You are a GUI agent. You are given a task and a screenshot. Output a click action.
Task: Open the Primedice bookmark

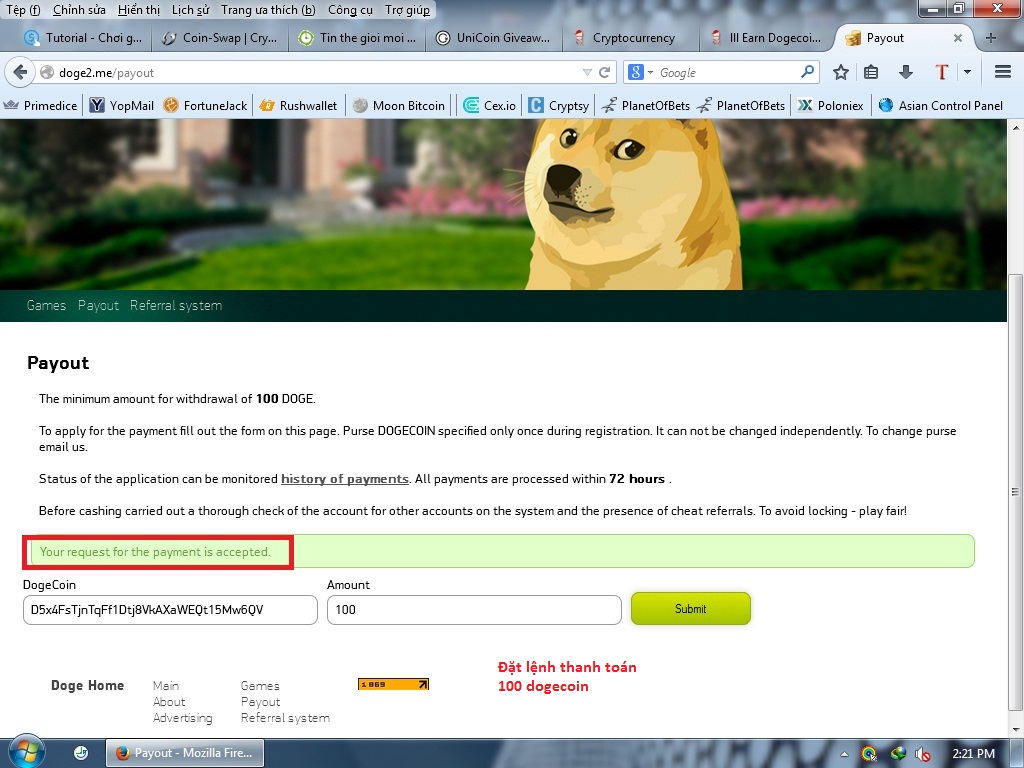[40, 104]
